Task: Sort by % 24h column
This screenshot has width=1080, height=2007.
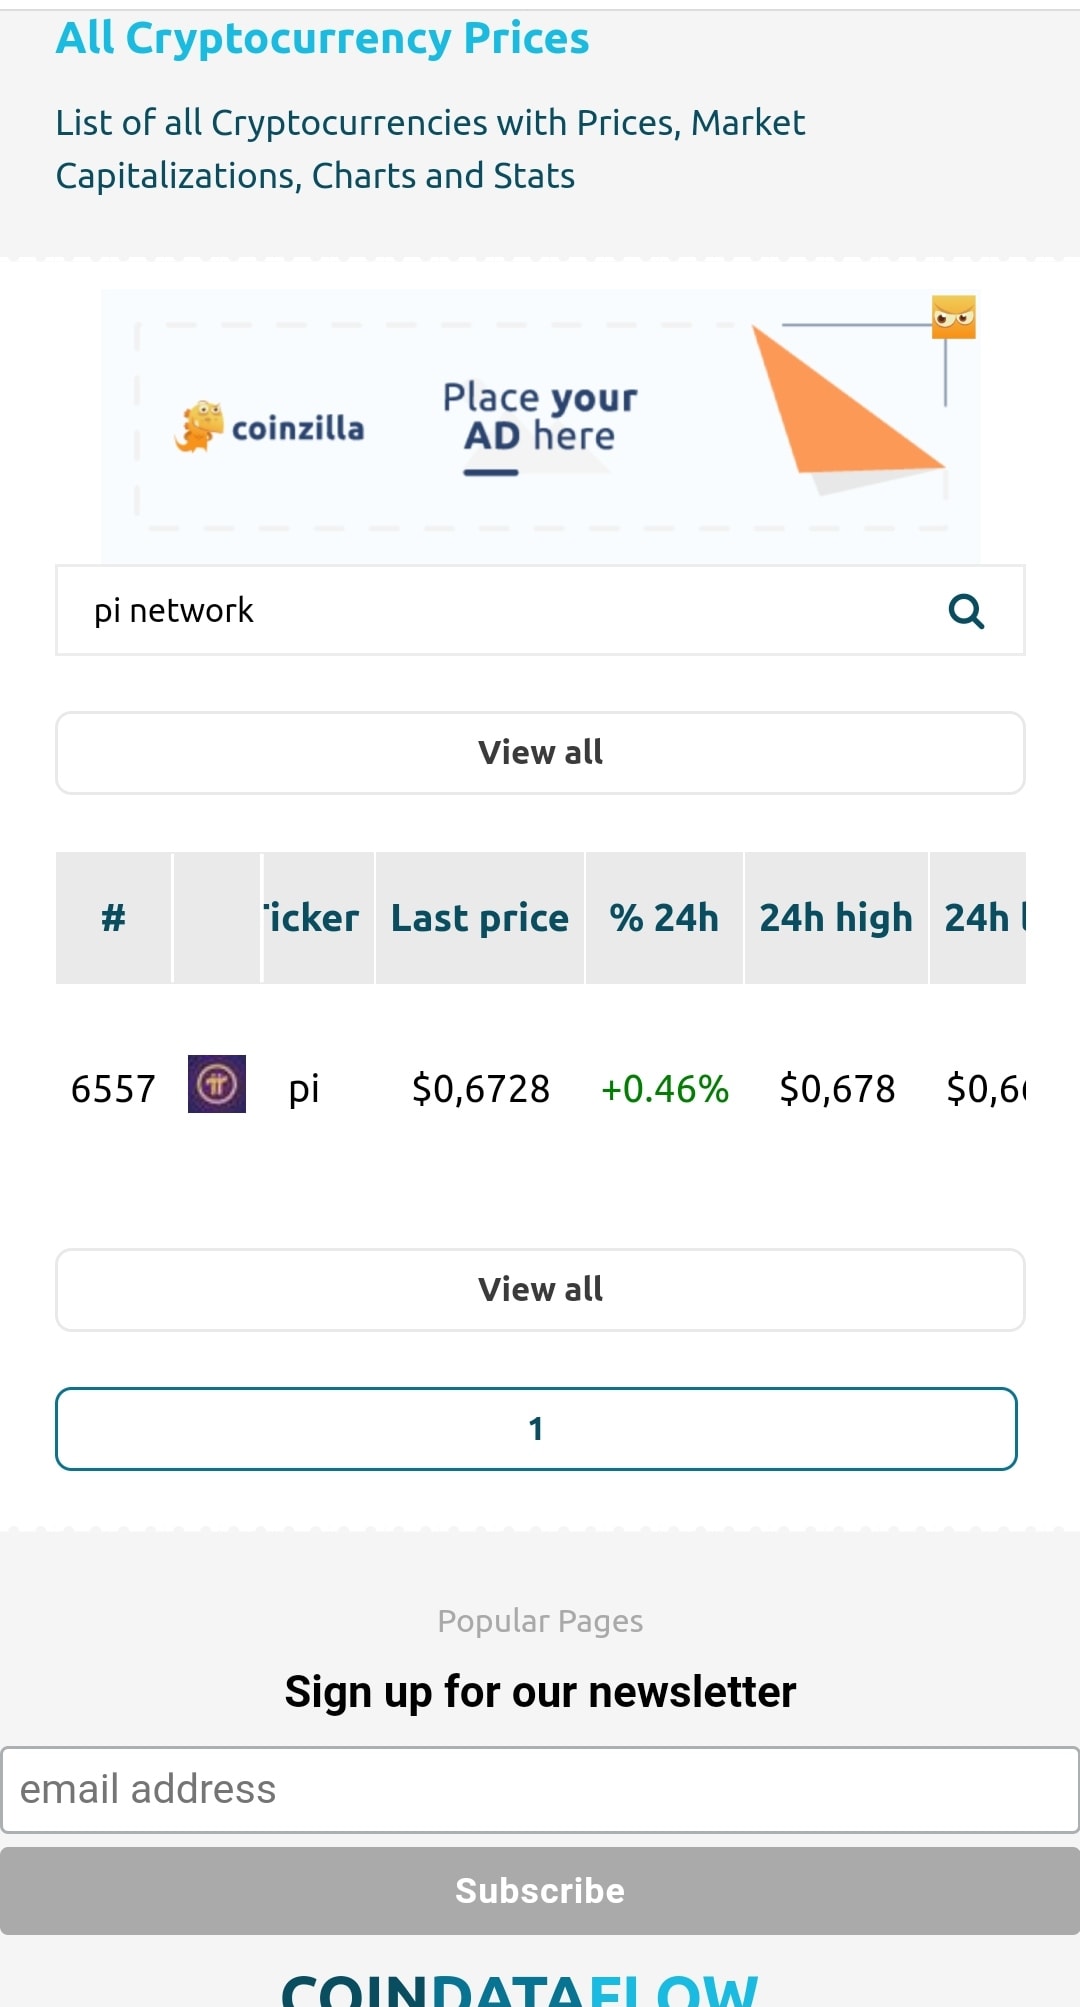Action: click(664, 918)
